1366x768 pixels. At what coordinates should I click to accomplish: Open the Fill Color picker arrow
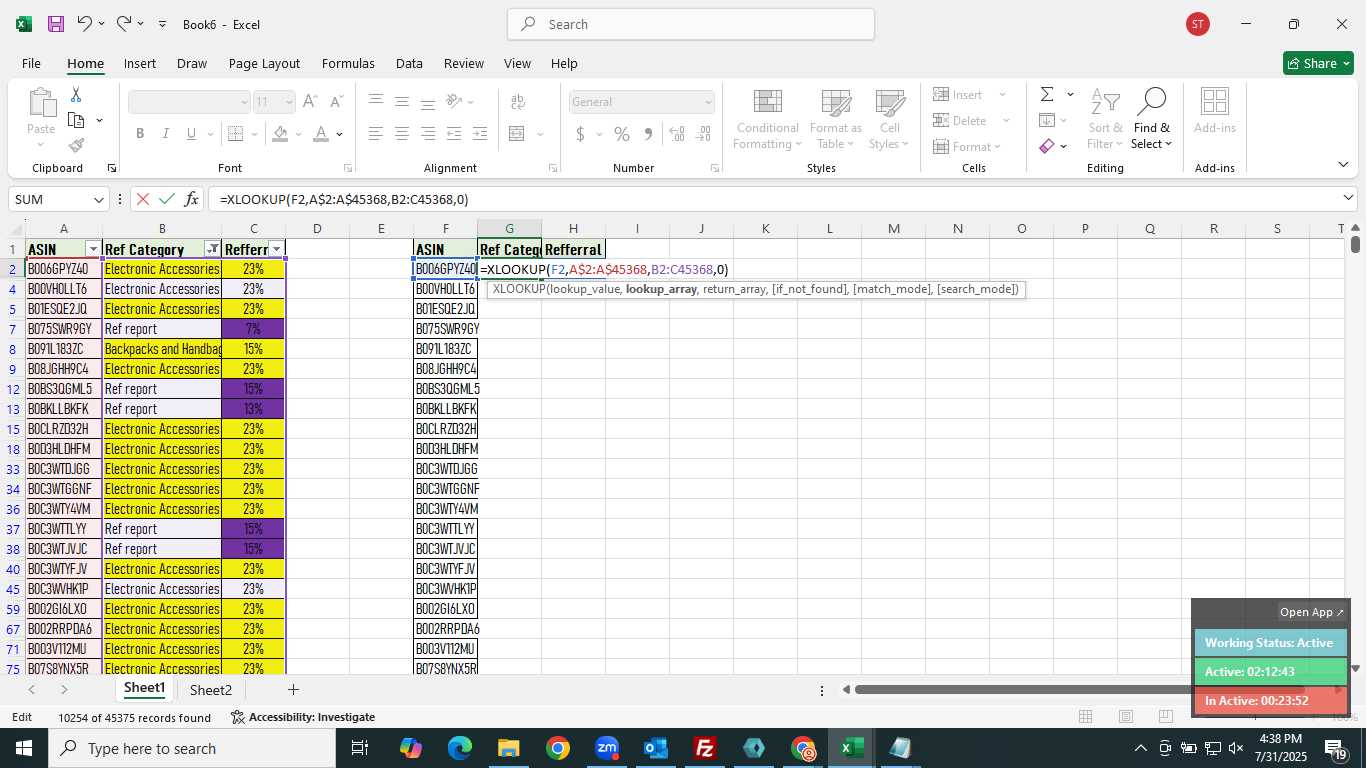coord(300,134)
